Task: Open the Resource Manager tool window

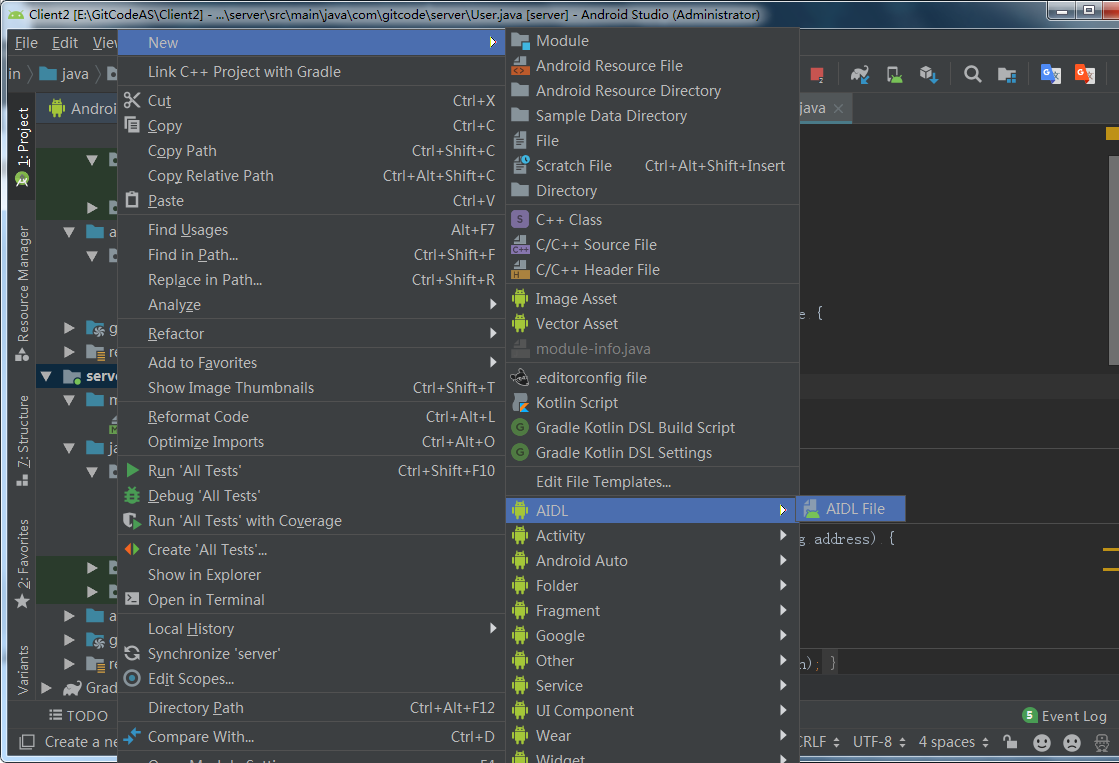Action: pyautogui.click(x=23, y=293)
